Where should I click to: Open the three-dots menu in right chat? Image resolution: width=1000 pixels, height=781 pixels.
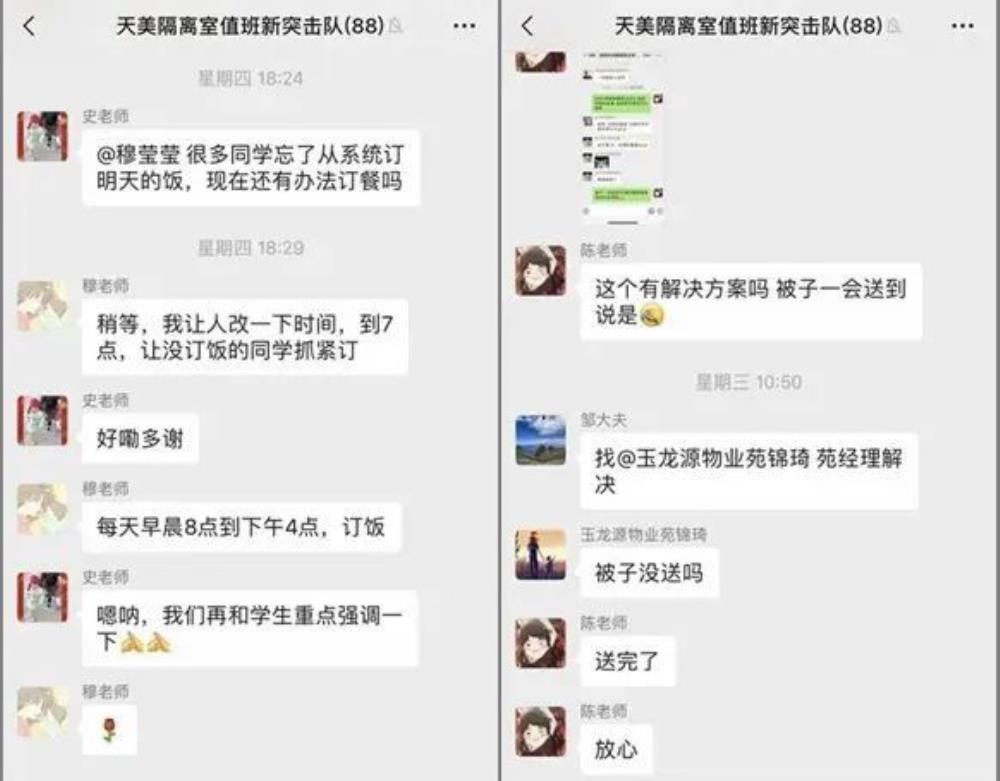pos(962,26)
